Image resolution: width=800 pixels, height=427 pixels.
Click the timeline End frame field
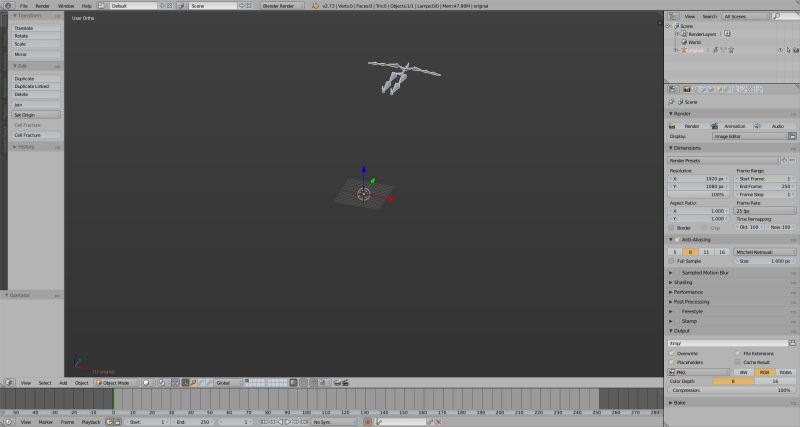click(193, 422)
